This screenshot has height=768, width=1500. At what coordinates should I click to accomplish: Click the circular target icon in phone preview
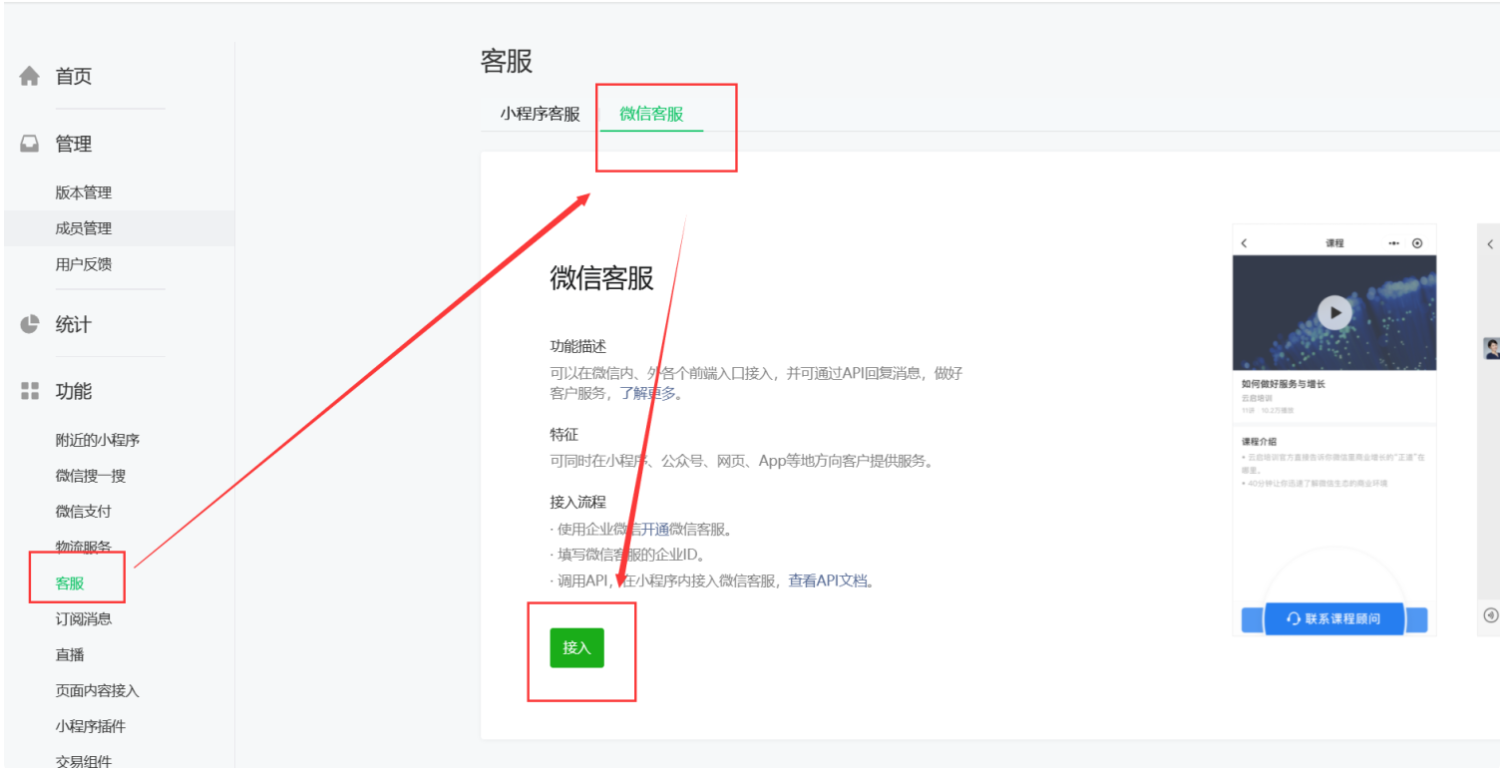(1417, 243)
